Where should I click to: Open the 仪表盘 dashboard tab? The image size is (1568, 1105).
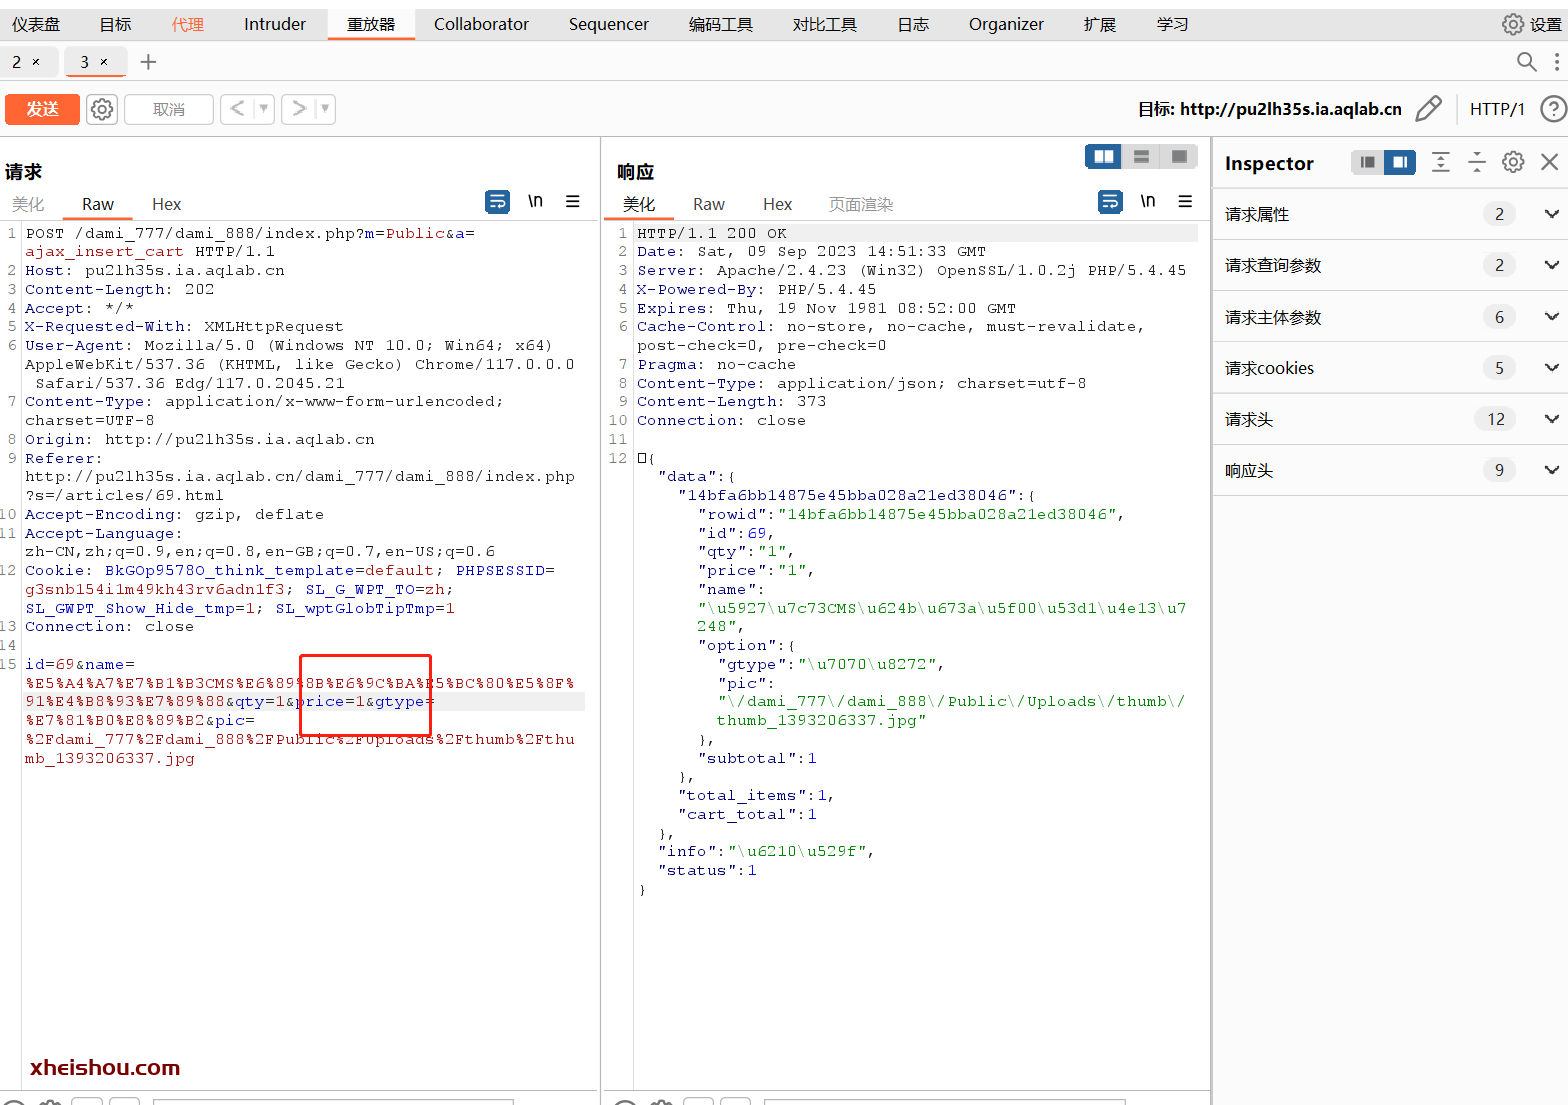pyautogui.click(x=36, y=24)
